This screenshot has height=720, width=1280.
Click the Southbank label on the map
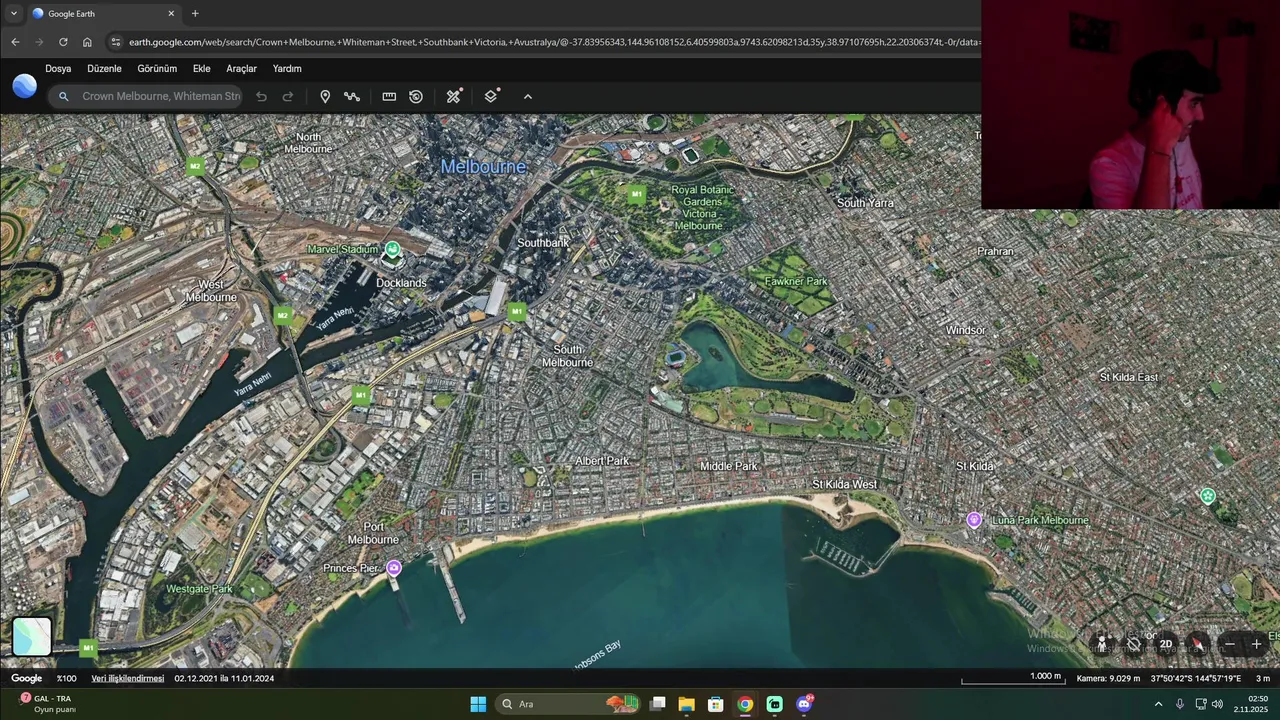(x=543, y=243)
